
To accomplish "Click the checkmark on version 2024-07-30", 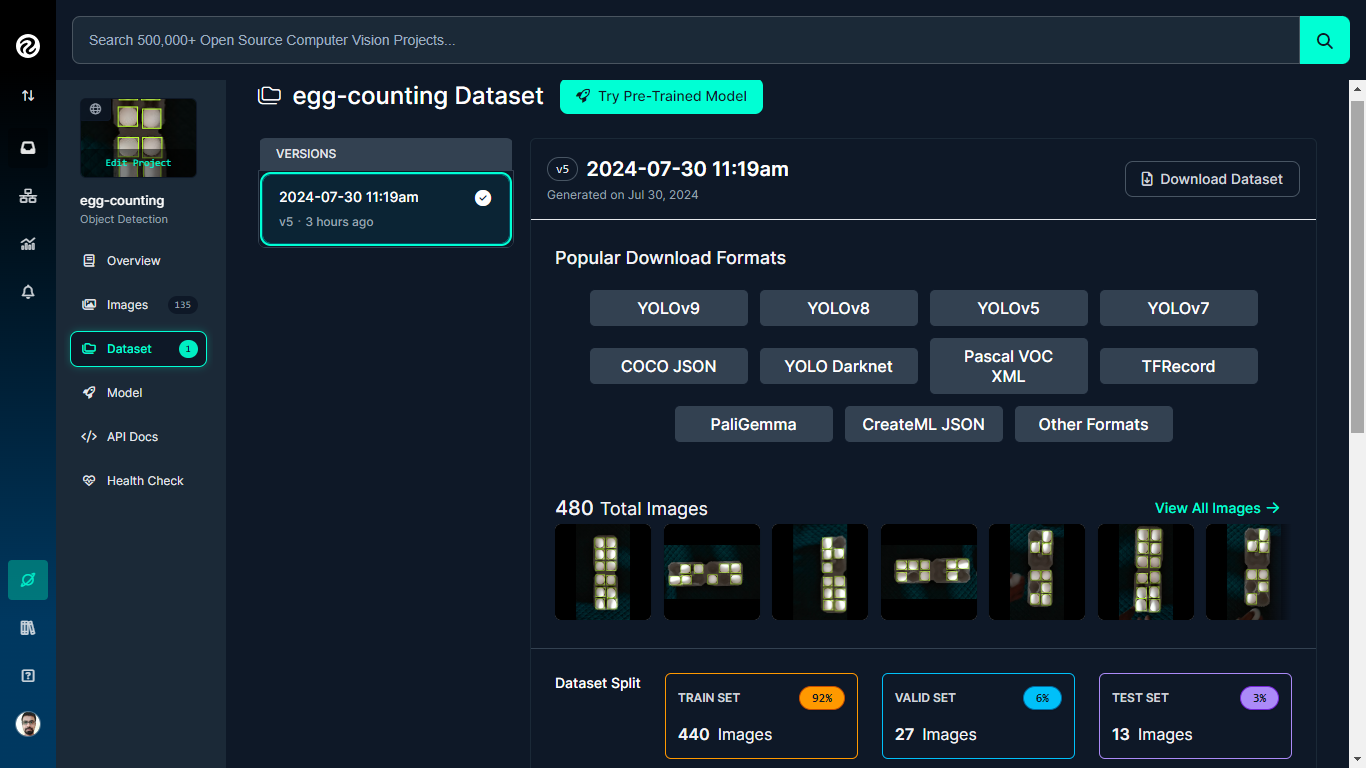I will (x=483, y=198).
